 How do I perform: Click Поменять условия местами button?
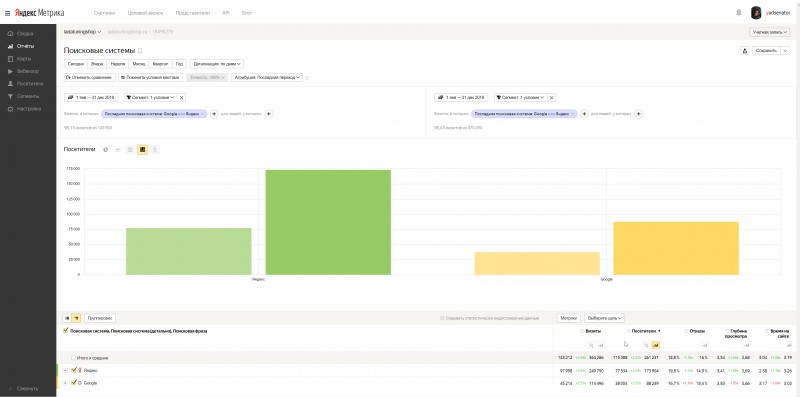point(151,78)
